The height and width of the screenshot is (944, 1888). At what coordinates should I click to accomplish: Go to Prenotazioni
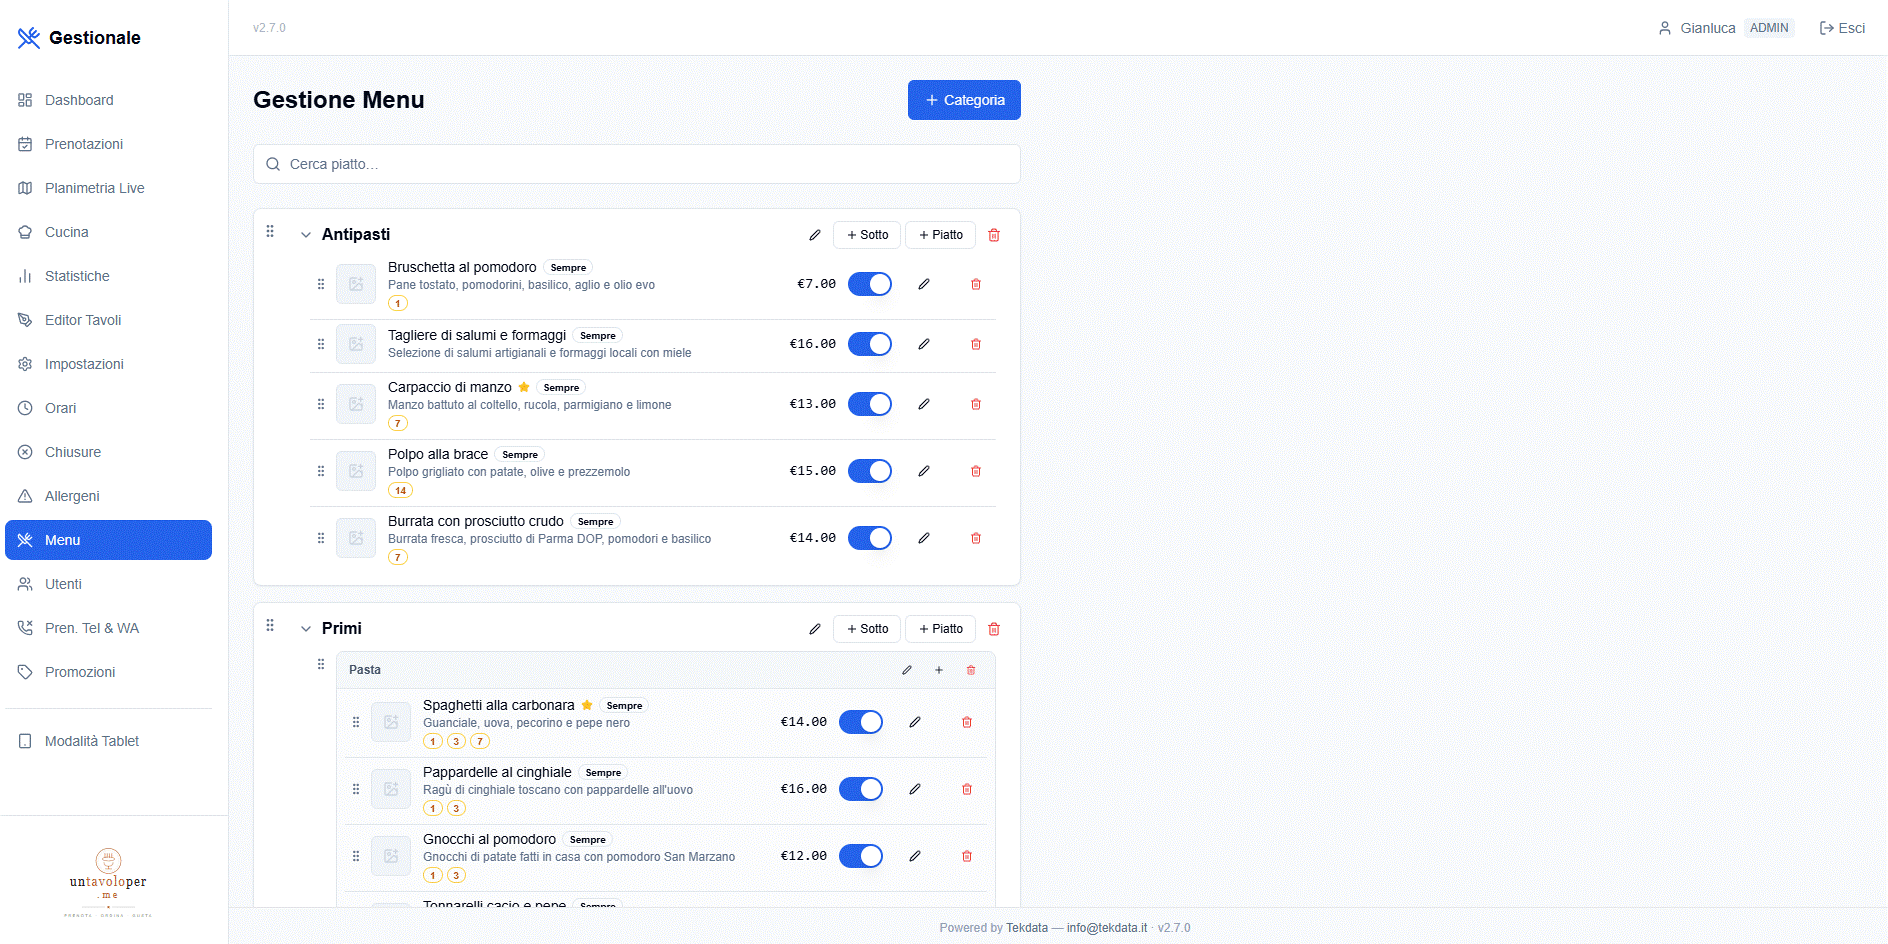click(108, 144)
